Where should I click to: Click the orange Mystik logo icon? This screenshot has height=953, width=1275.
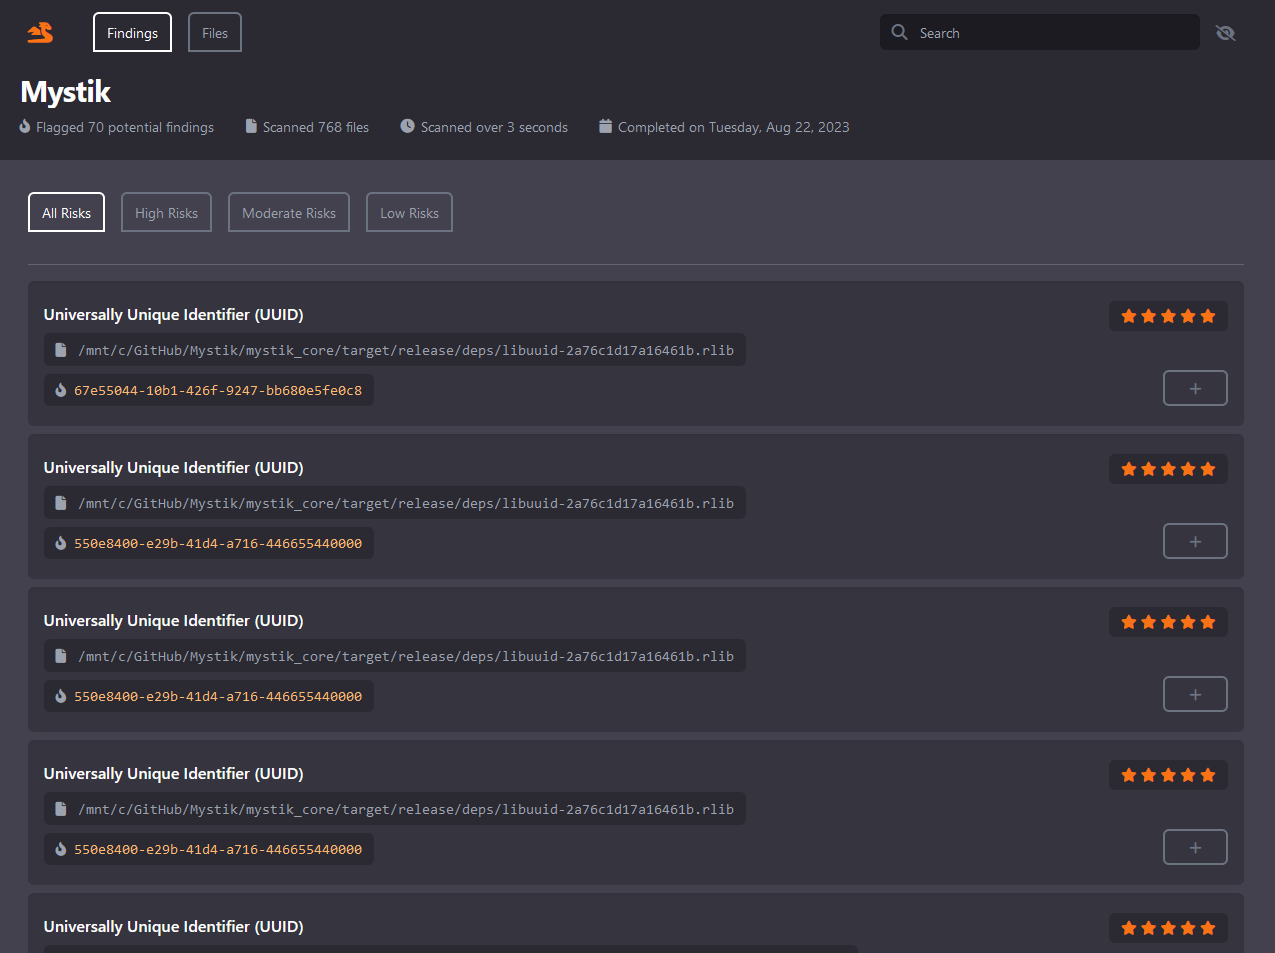tap(40, 33)
